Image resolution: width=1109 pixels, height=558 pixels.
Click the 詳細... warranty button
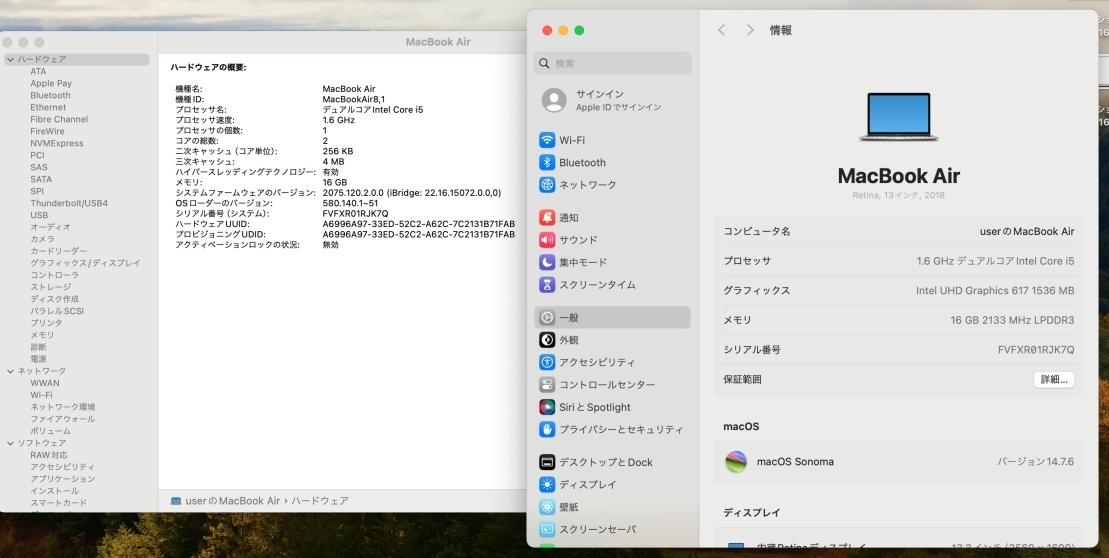click(x=1054, y=380)
